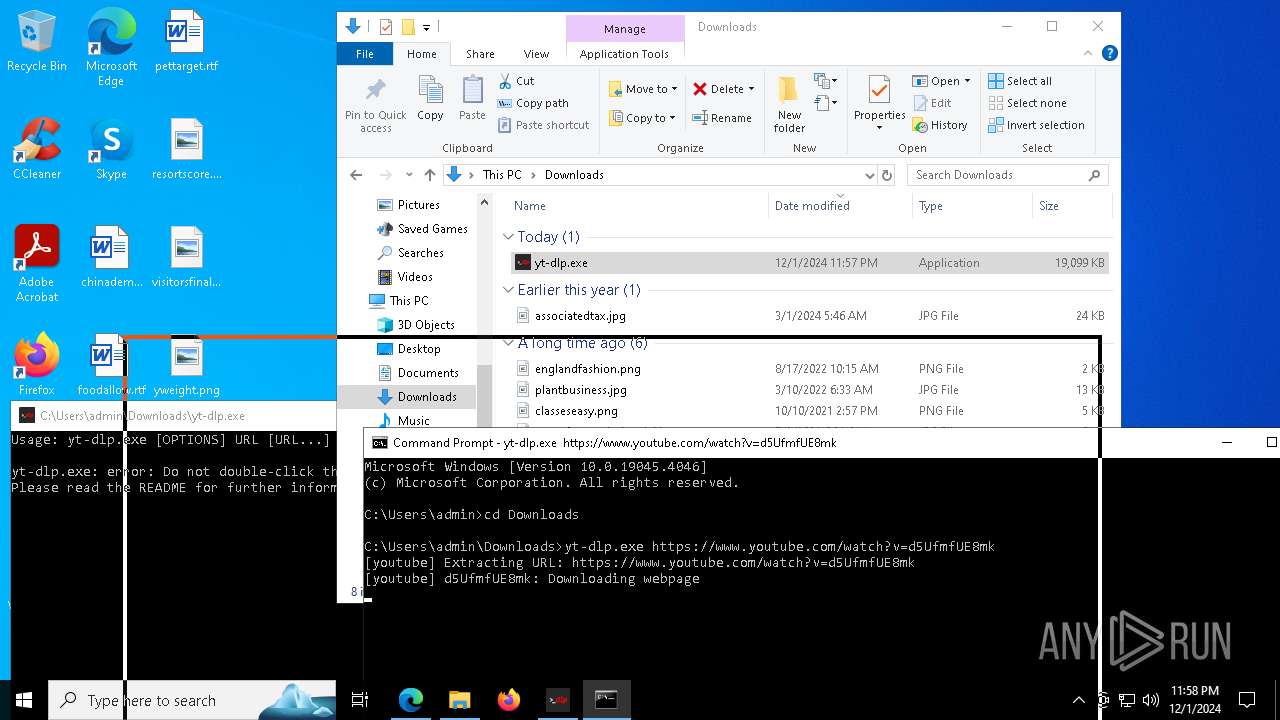Select yweight.png on the desktop
Screen dimensions: 1280x720
pos(186,365)
